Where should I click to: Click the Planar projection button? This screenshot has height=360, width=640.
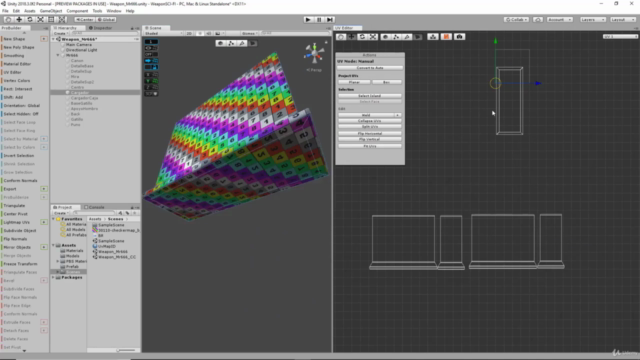click(354, 82)
